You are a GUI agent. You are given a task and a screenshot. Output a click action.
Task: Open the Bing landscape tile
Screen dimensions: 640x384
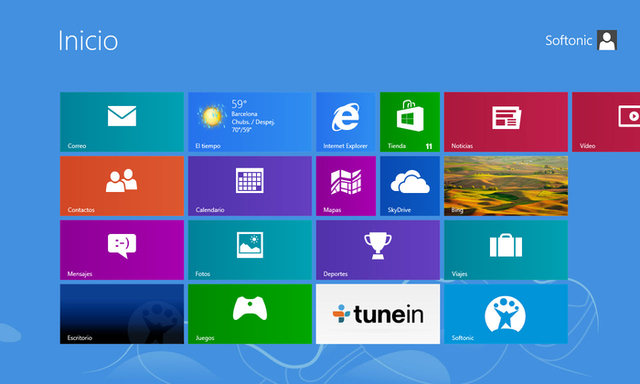click(x=506, y=186)
